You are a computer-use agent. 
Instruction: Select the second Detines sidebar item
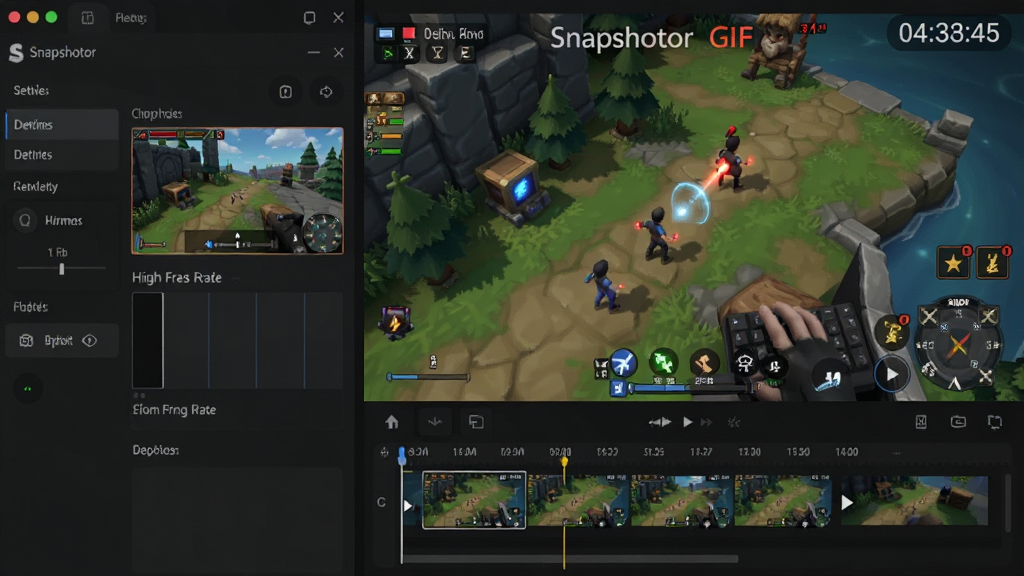pos(62,155)
